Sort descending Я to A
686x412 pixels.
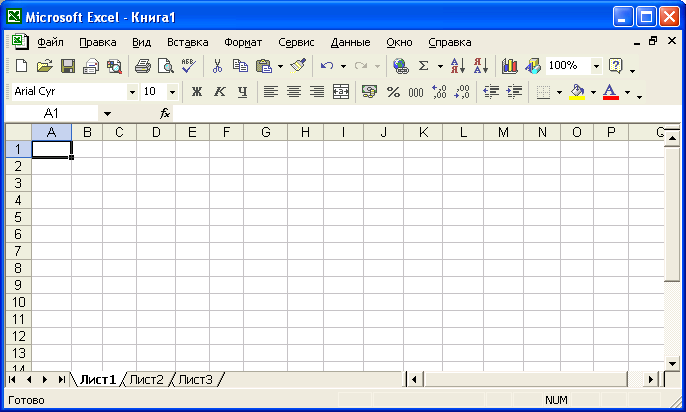click(x=480, y=66)
